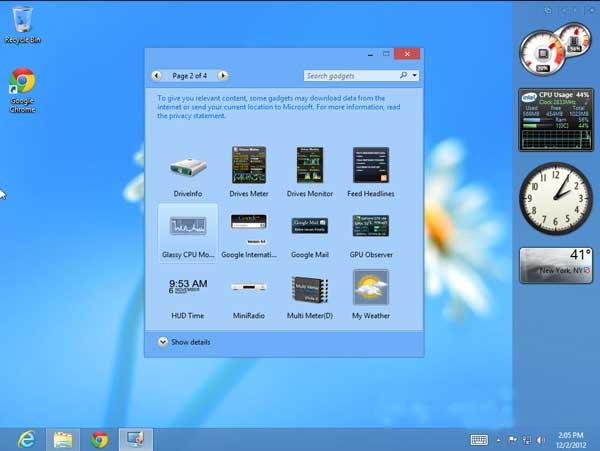The height and width of the screenshot is (451, 600).
Task: Open File Explorer from the taskbar
Action: pos(63,440)
